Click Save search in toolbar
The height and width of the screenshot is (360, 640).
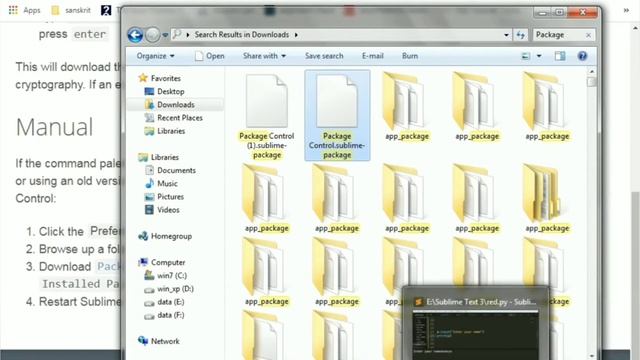coord(324,56)
